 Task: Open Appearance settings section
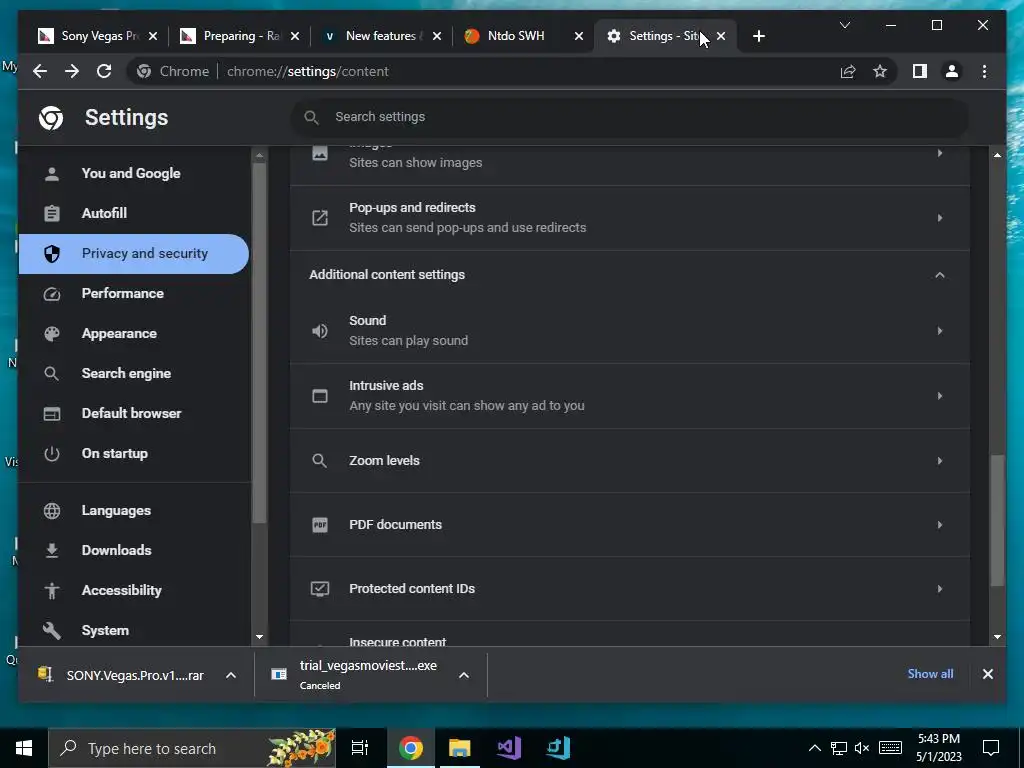click(x=134, y=334)
